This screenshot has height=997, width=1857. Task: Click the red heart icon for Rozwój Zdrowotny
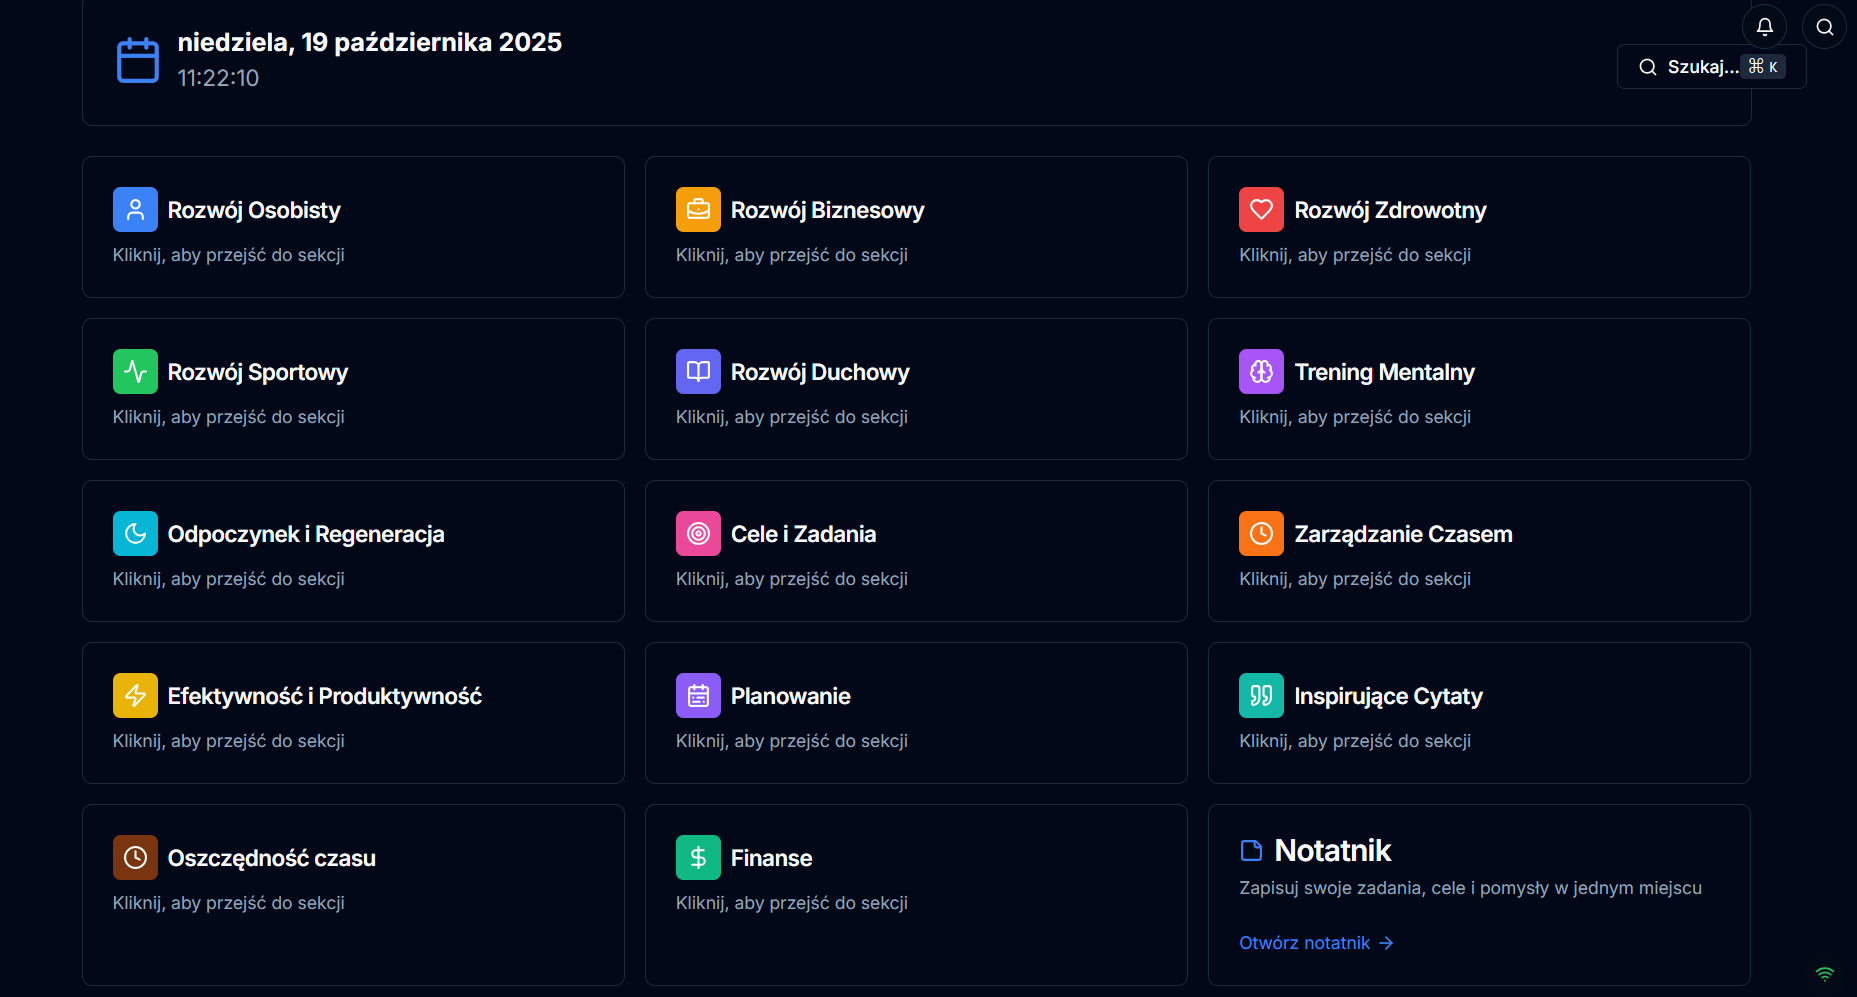tap(1261, 210)
